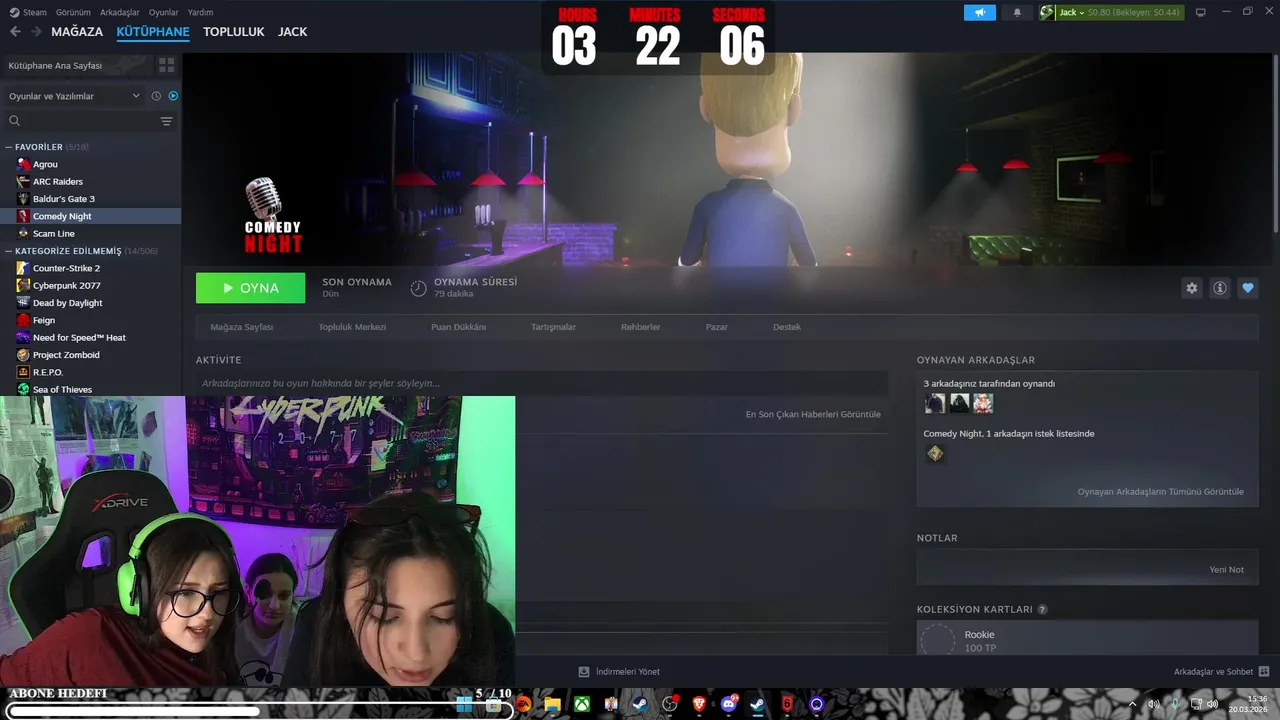Toggle the Comedy Night favorite heart

tap(1247, 288)
